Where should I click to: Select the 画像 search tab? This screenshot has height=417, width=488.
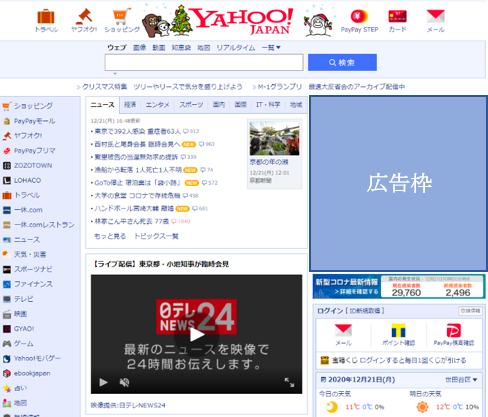click(139, 48)
